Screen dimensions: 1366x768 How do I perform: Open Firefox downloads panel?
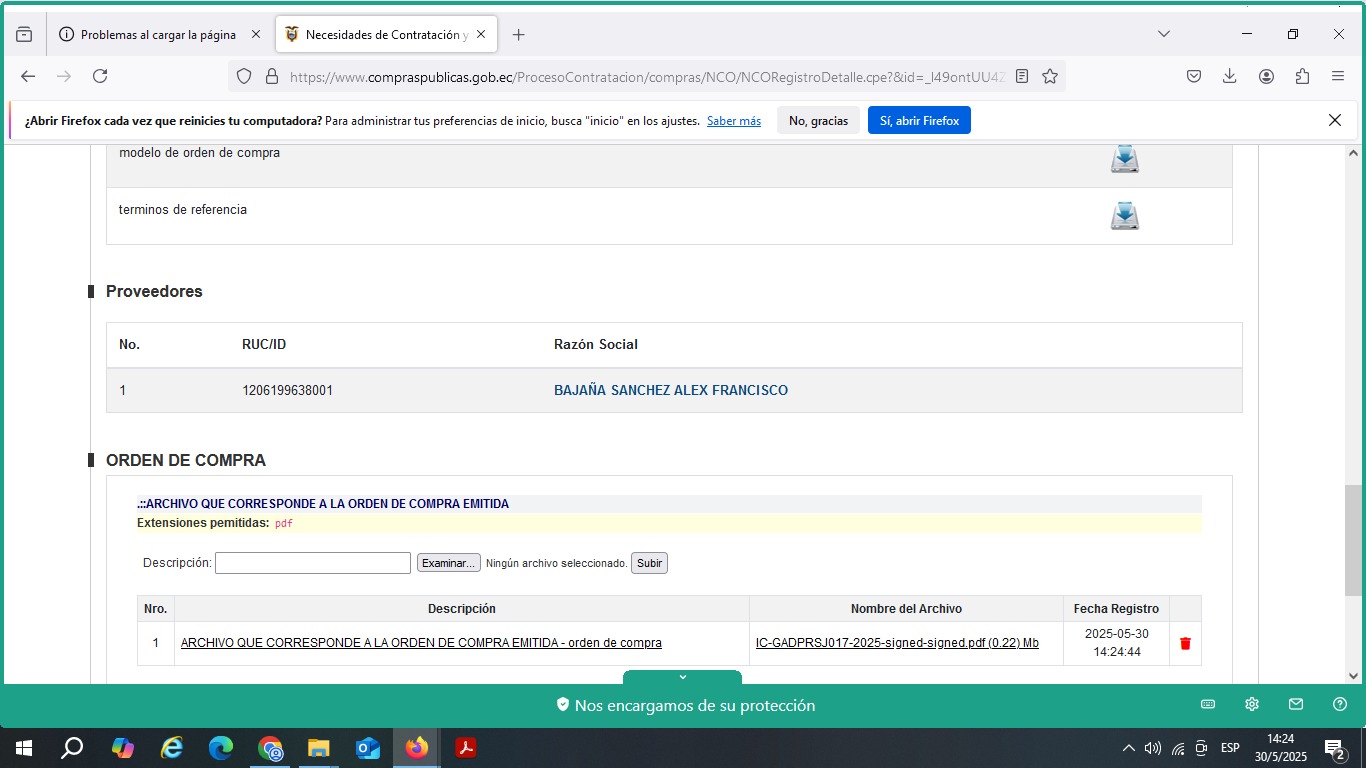click(1230, 76)
